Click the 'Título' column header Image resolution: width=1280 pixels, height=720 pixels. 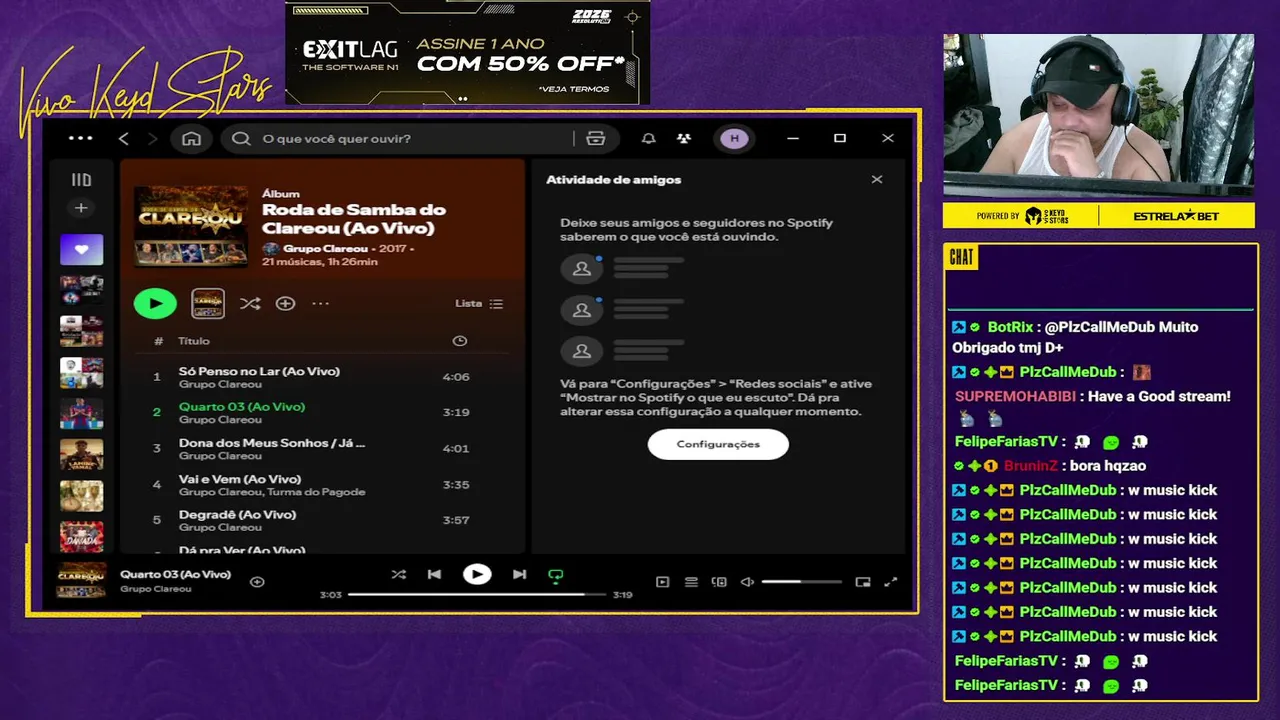click(194, 341)
